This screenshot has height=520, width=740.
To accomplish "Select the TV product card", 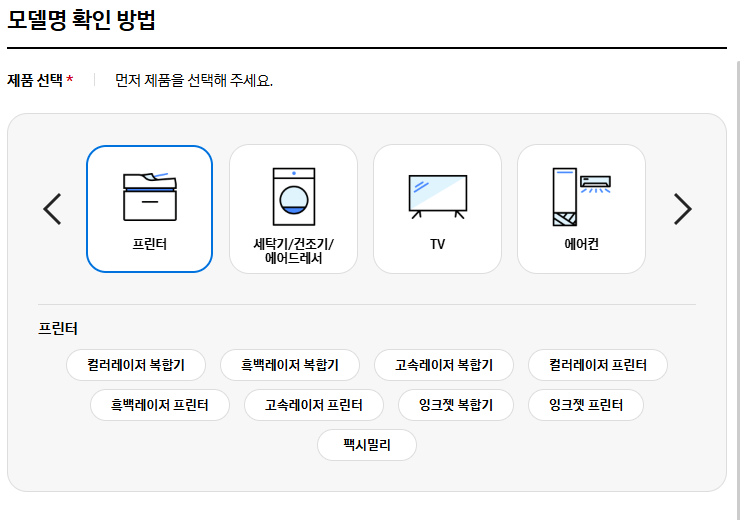I will [x=437, y=209].
